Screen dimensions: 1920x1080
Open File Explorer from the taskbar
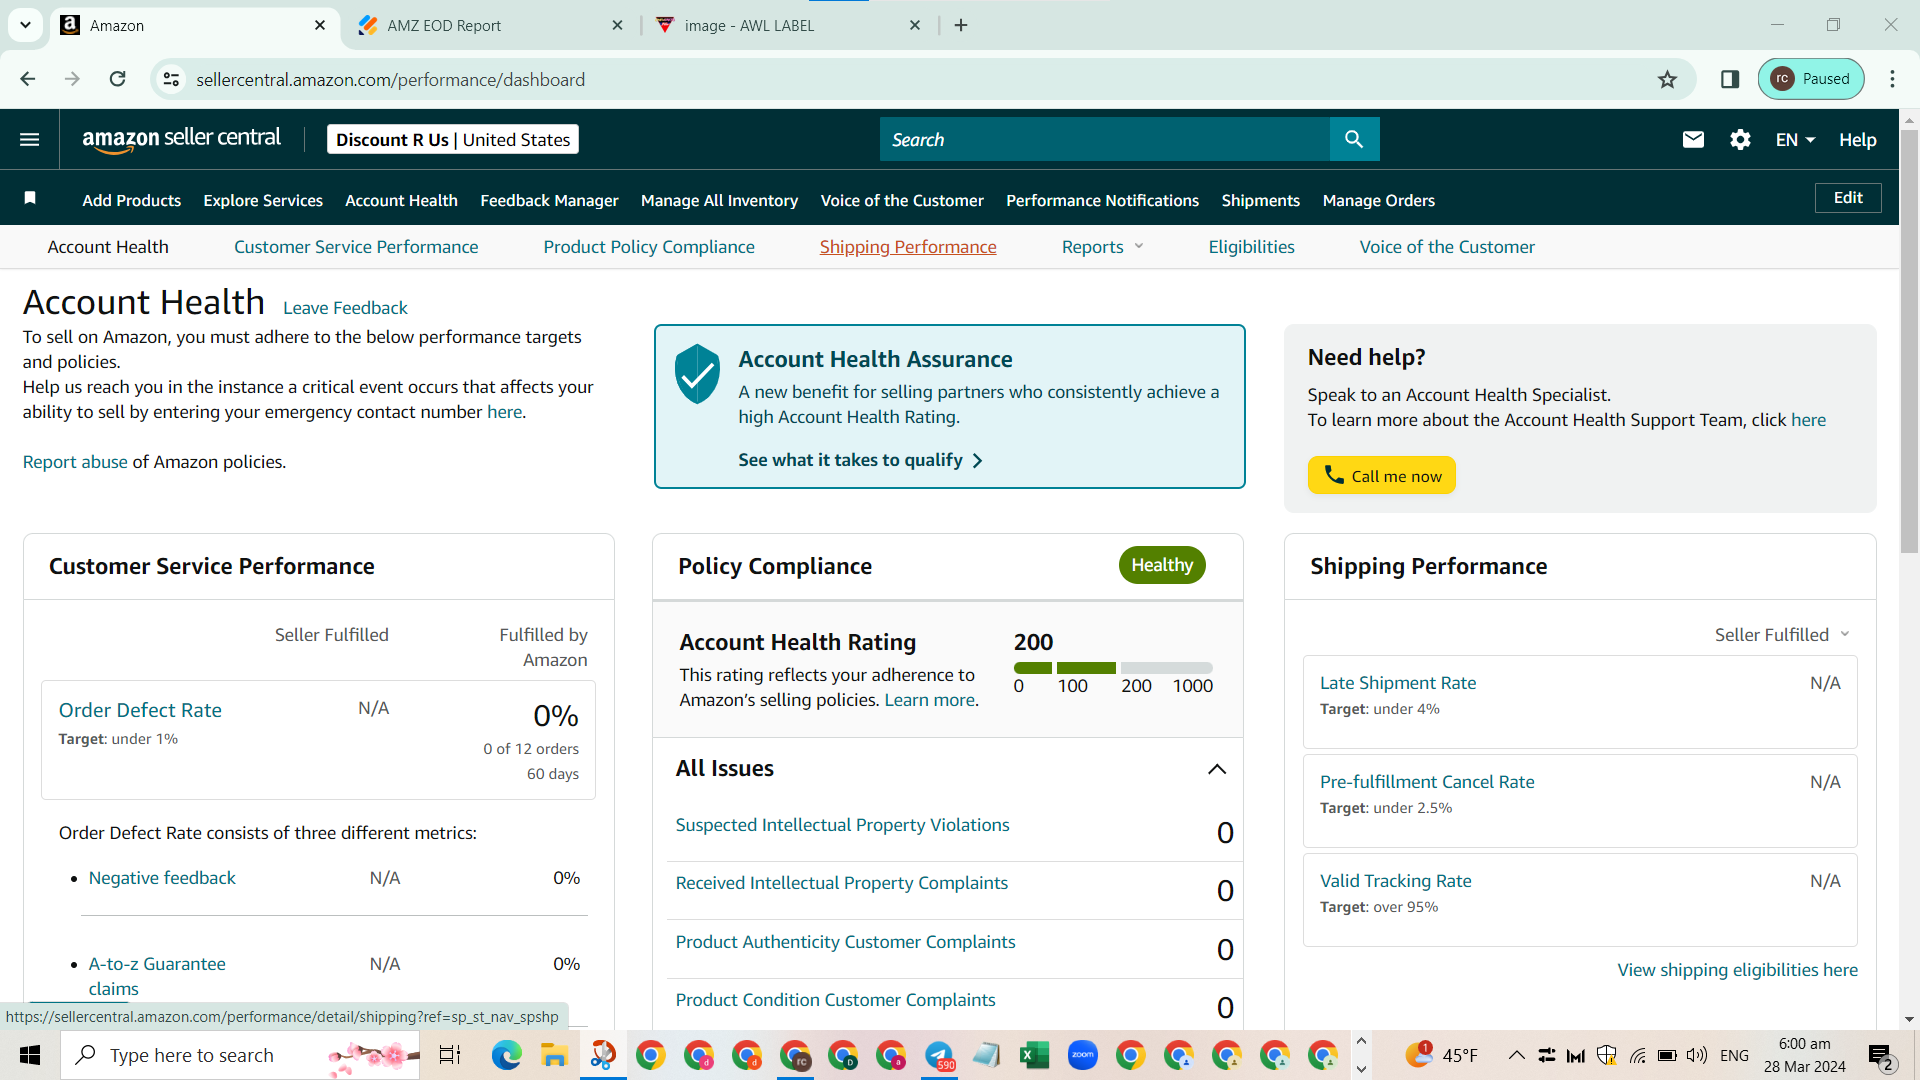pyautogui.click(x=554, y=1055)
